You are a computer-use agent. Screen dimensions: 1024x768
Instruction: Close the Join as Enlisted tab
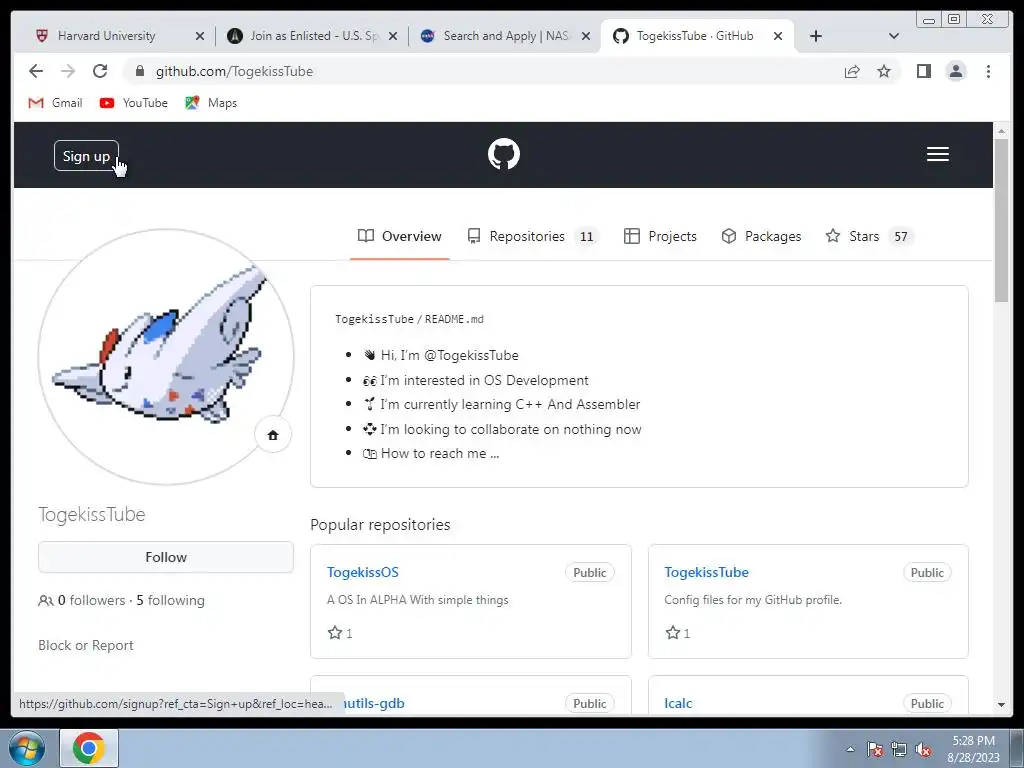tap(392, 36)
